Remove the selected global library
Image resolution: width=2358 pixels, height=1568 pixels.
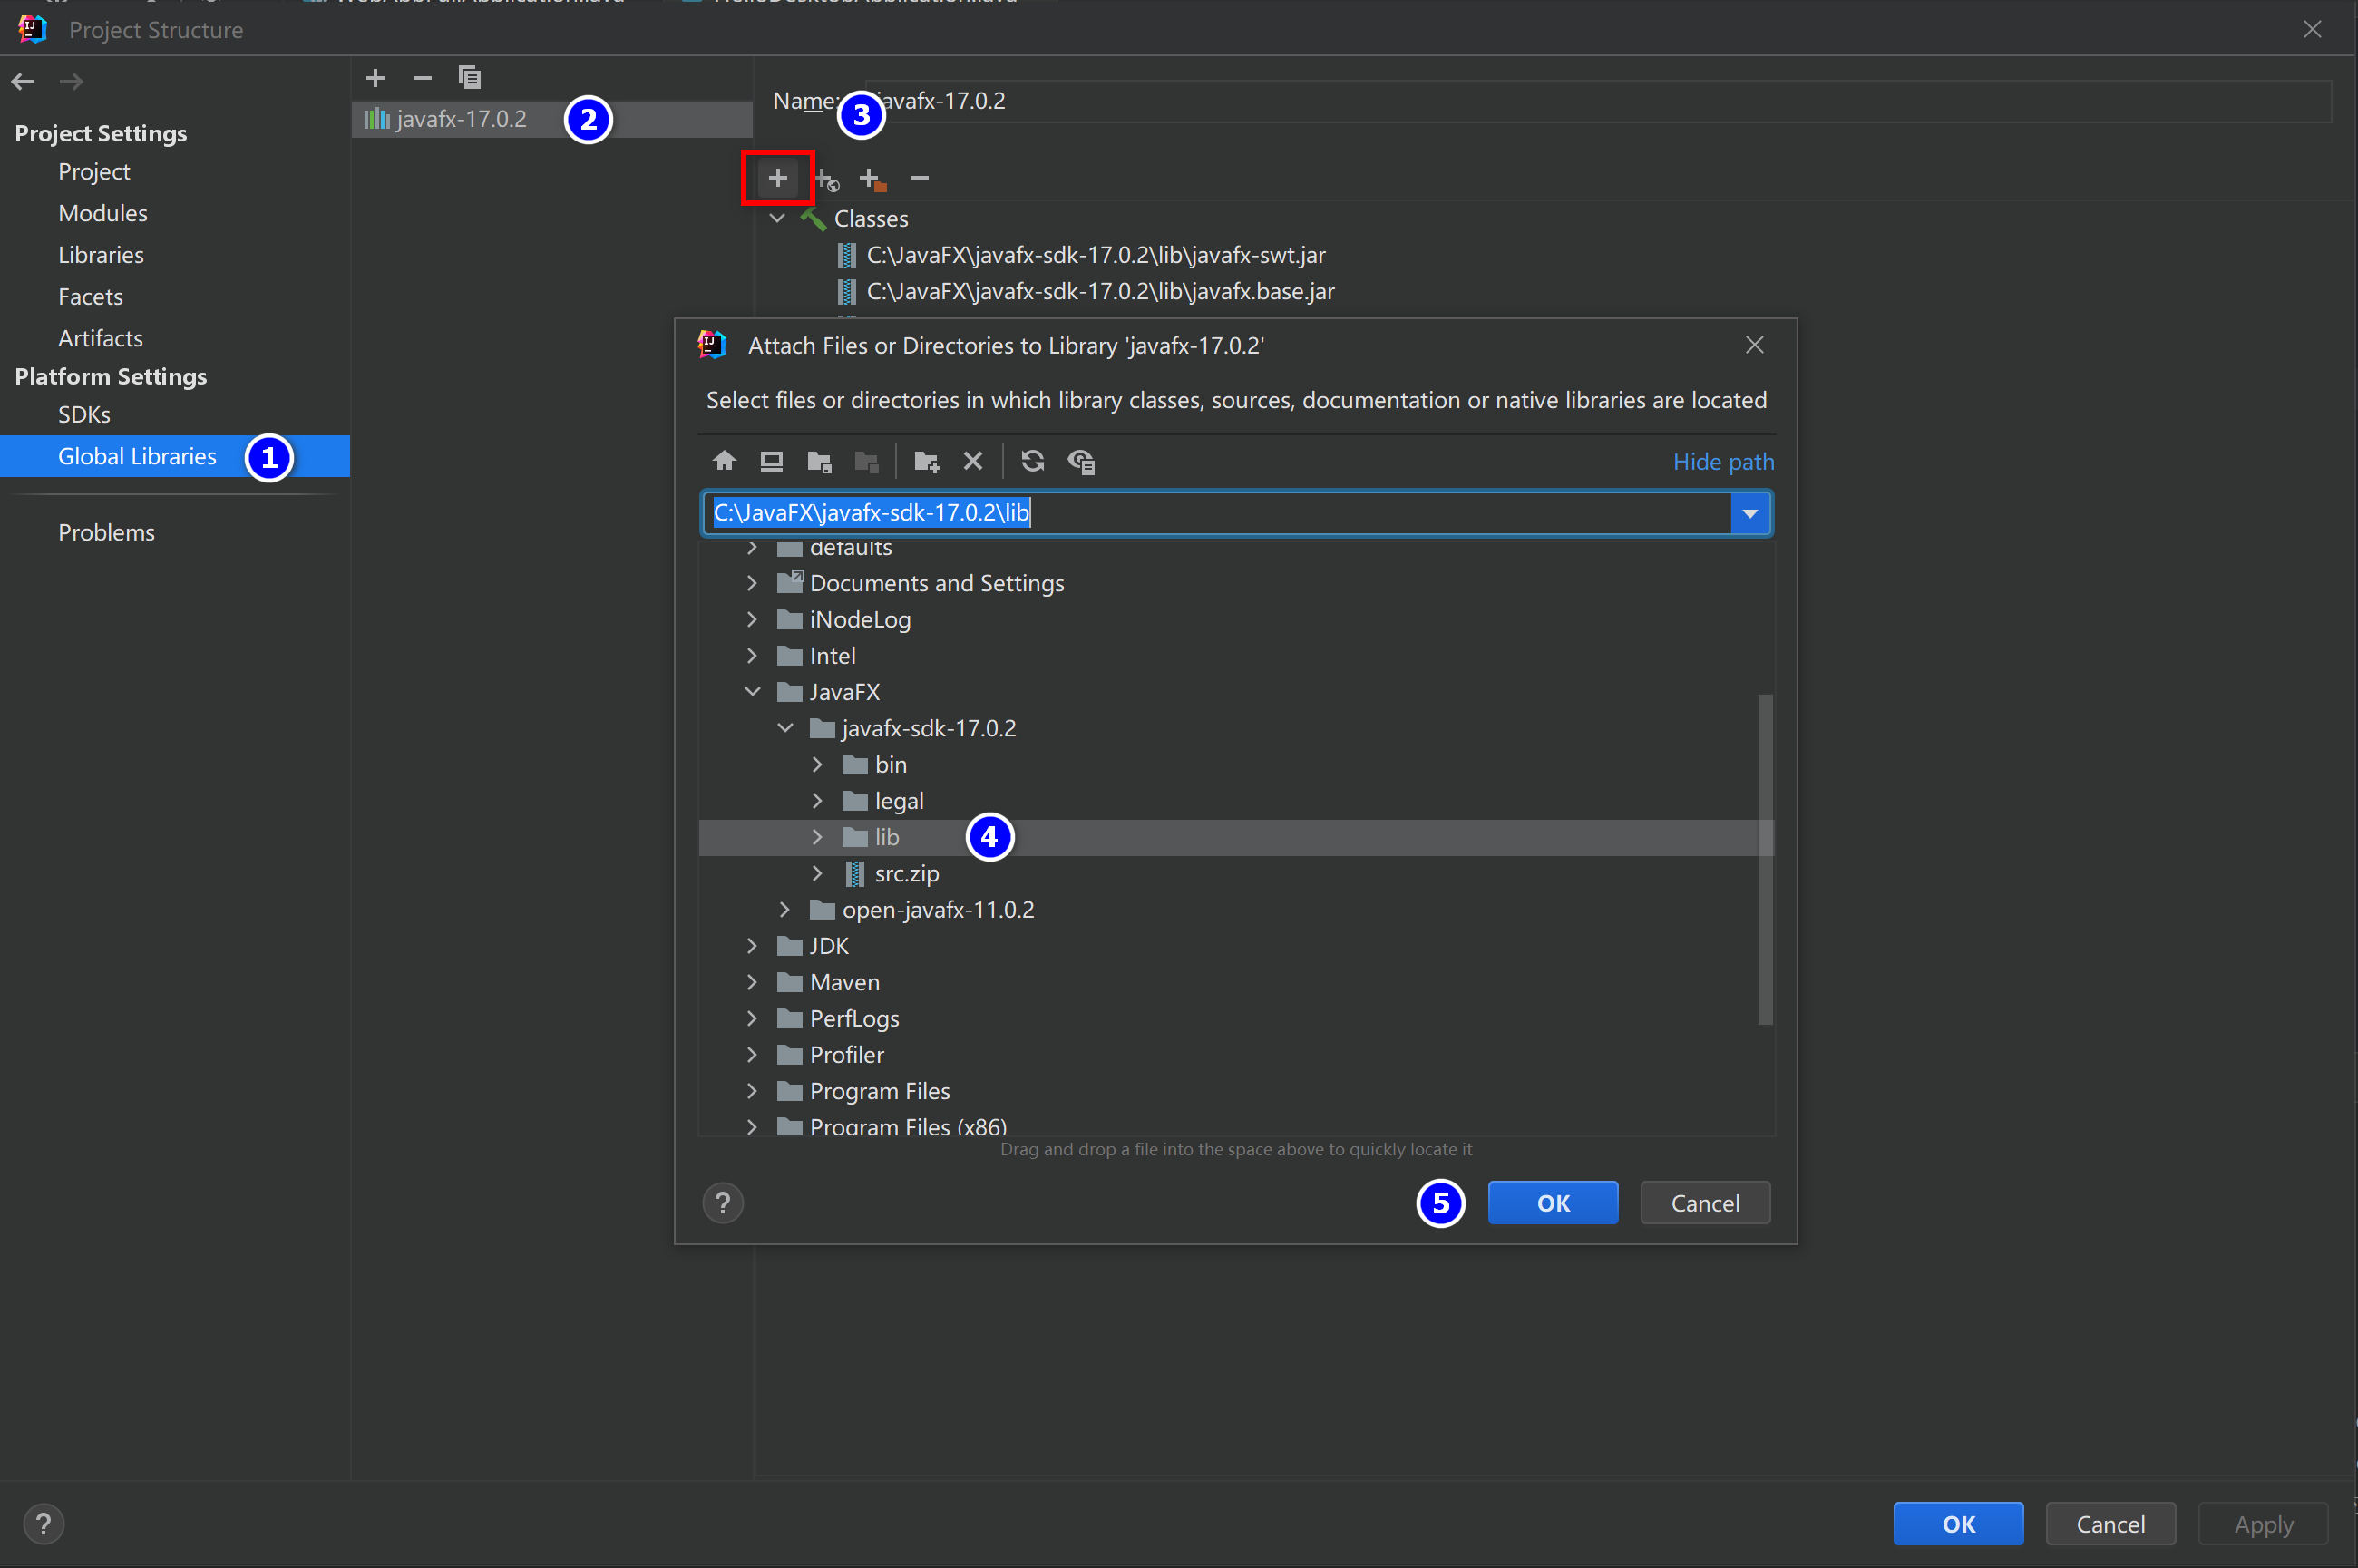pos(422,77)
